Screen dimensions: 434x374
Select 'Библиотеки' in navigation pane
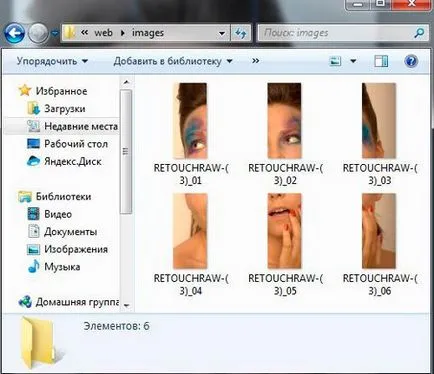63,196
